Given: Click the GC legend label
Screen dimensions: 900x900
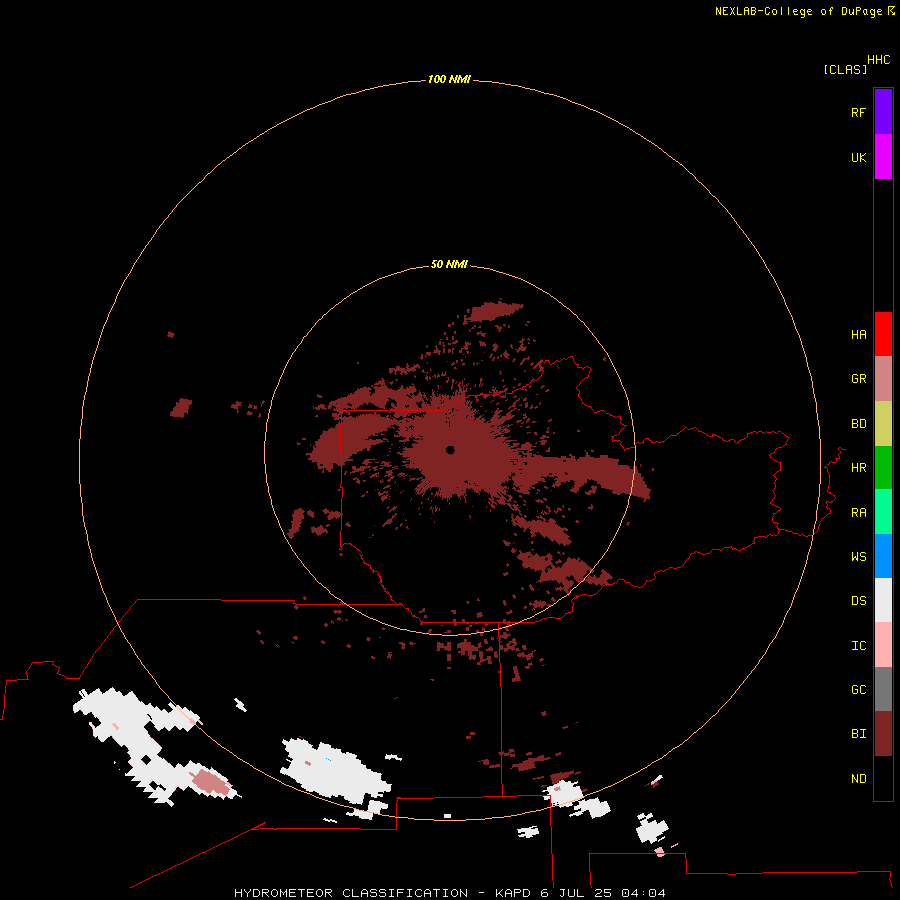Looking at the screenshot, I should 858,690.
